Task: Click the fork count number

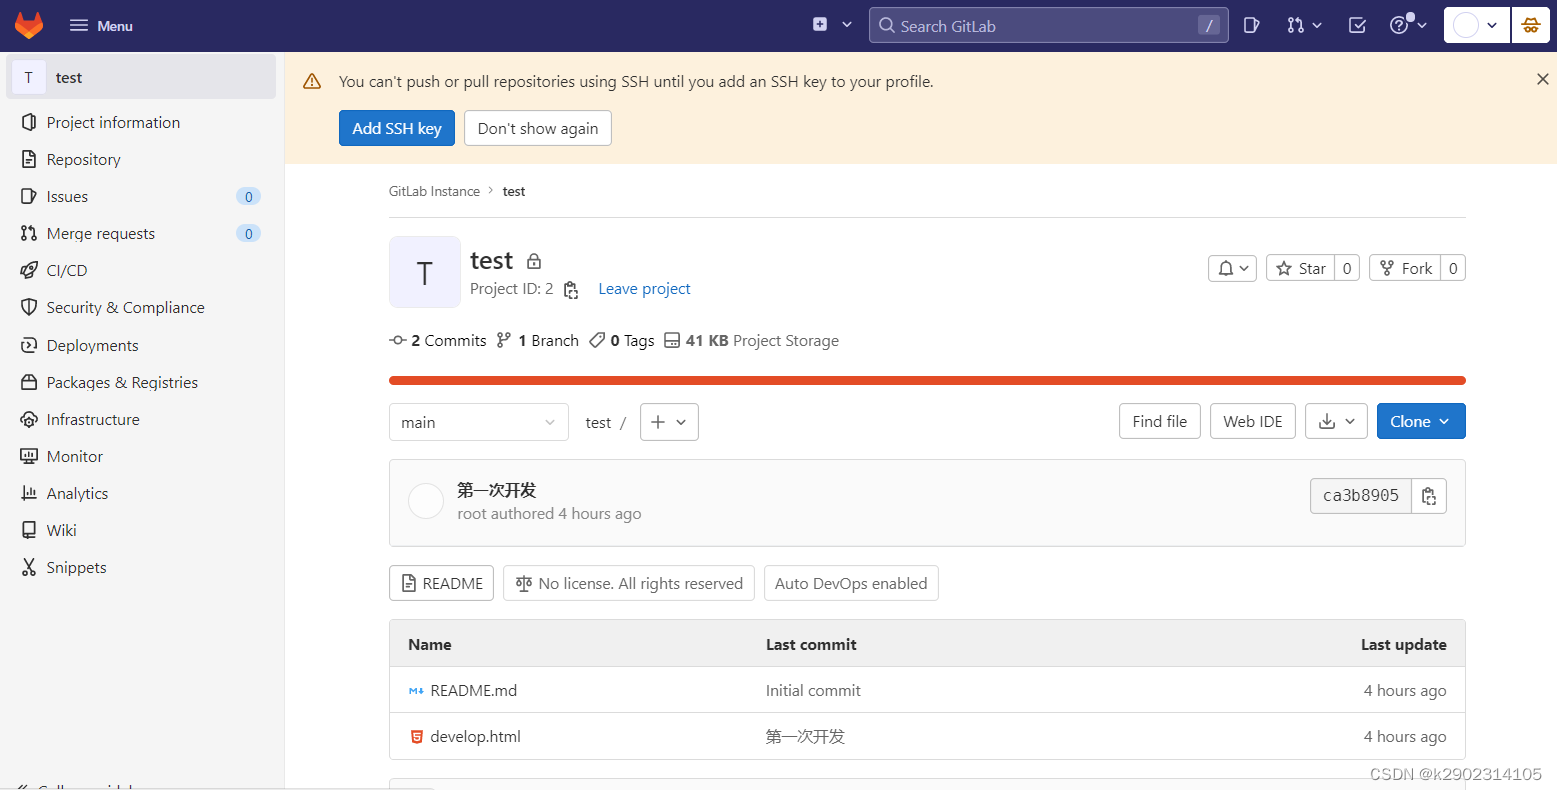Action: pos(1453,268)
